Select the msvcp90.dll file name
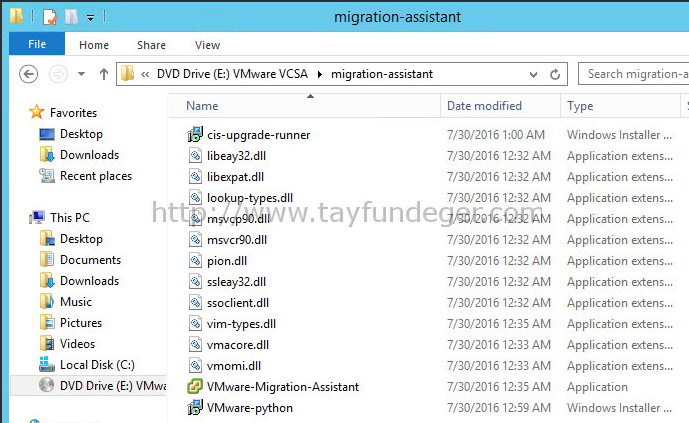Image resolution: width=689 pixels, height=423 pixels. pyautogui.click(x=238, y=219)
